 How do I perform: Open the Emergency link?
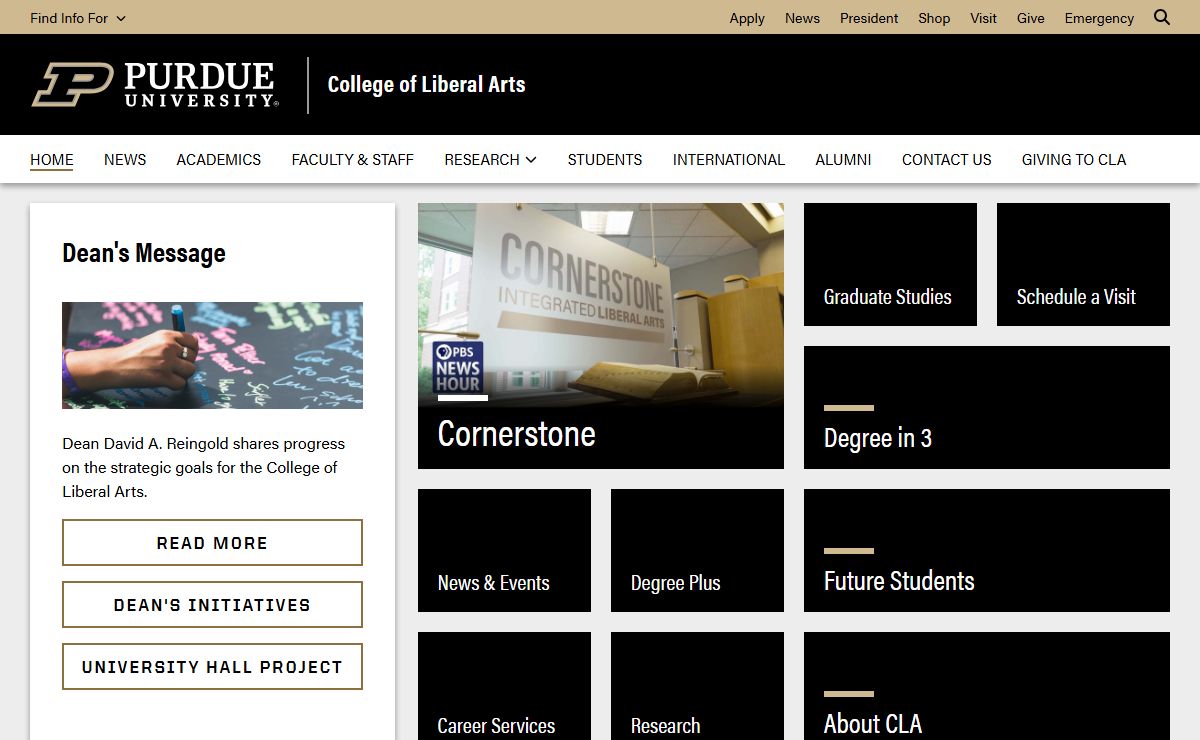click(x=1099, y=18)
